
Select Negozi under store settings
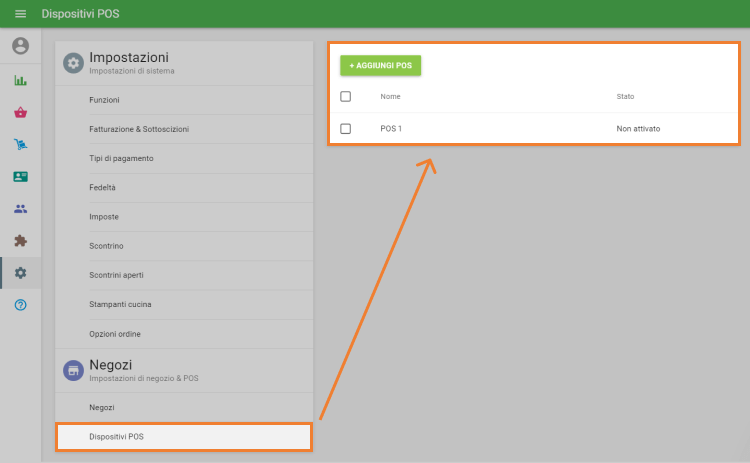click(x=102, y=407)
